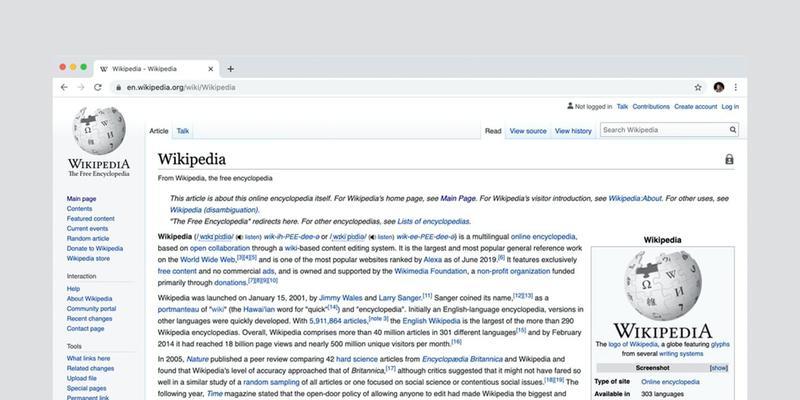800x400 pixels.
Task: Click the infobox Wikipedia globe image
Action: [662, 285]
